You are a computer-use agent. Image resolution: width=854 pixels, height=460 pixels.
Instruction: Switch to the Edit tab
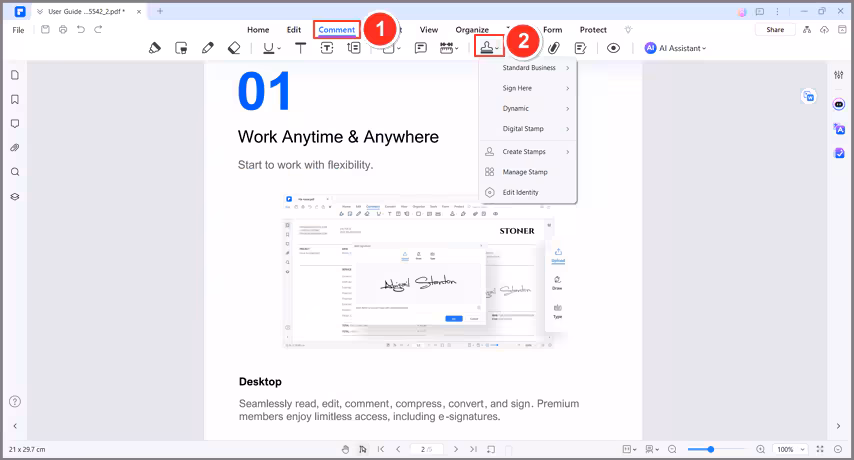tap(294, 30)
